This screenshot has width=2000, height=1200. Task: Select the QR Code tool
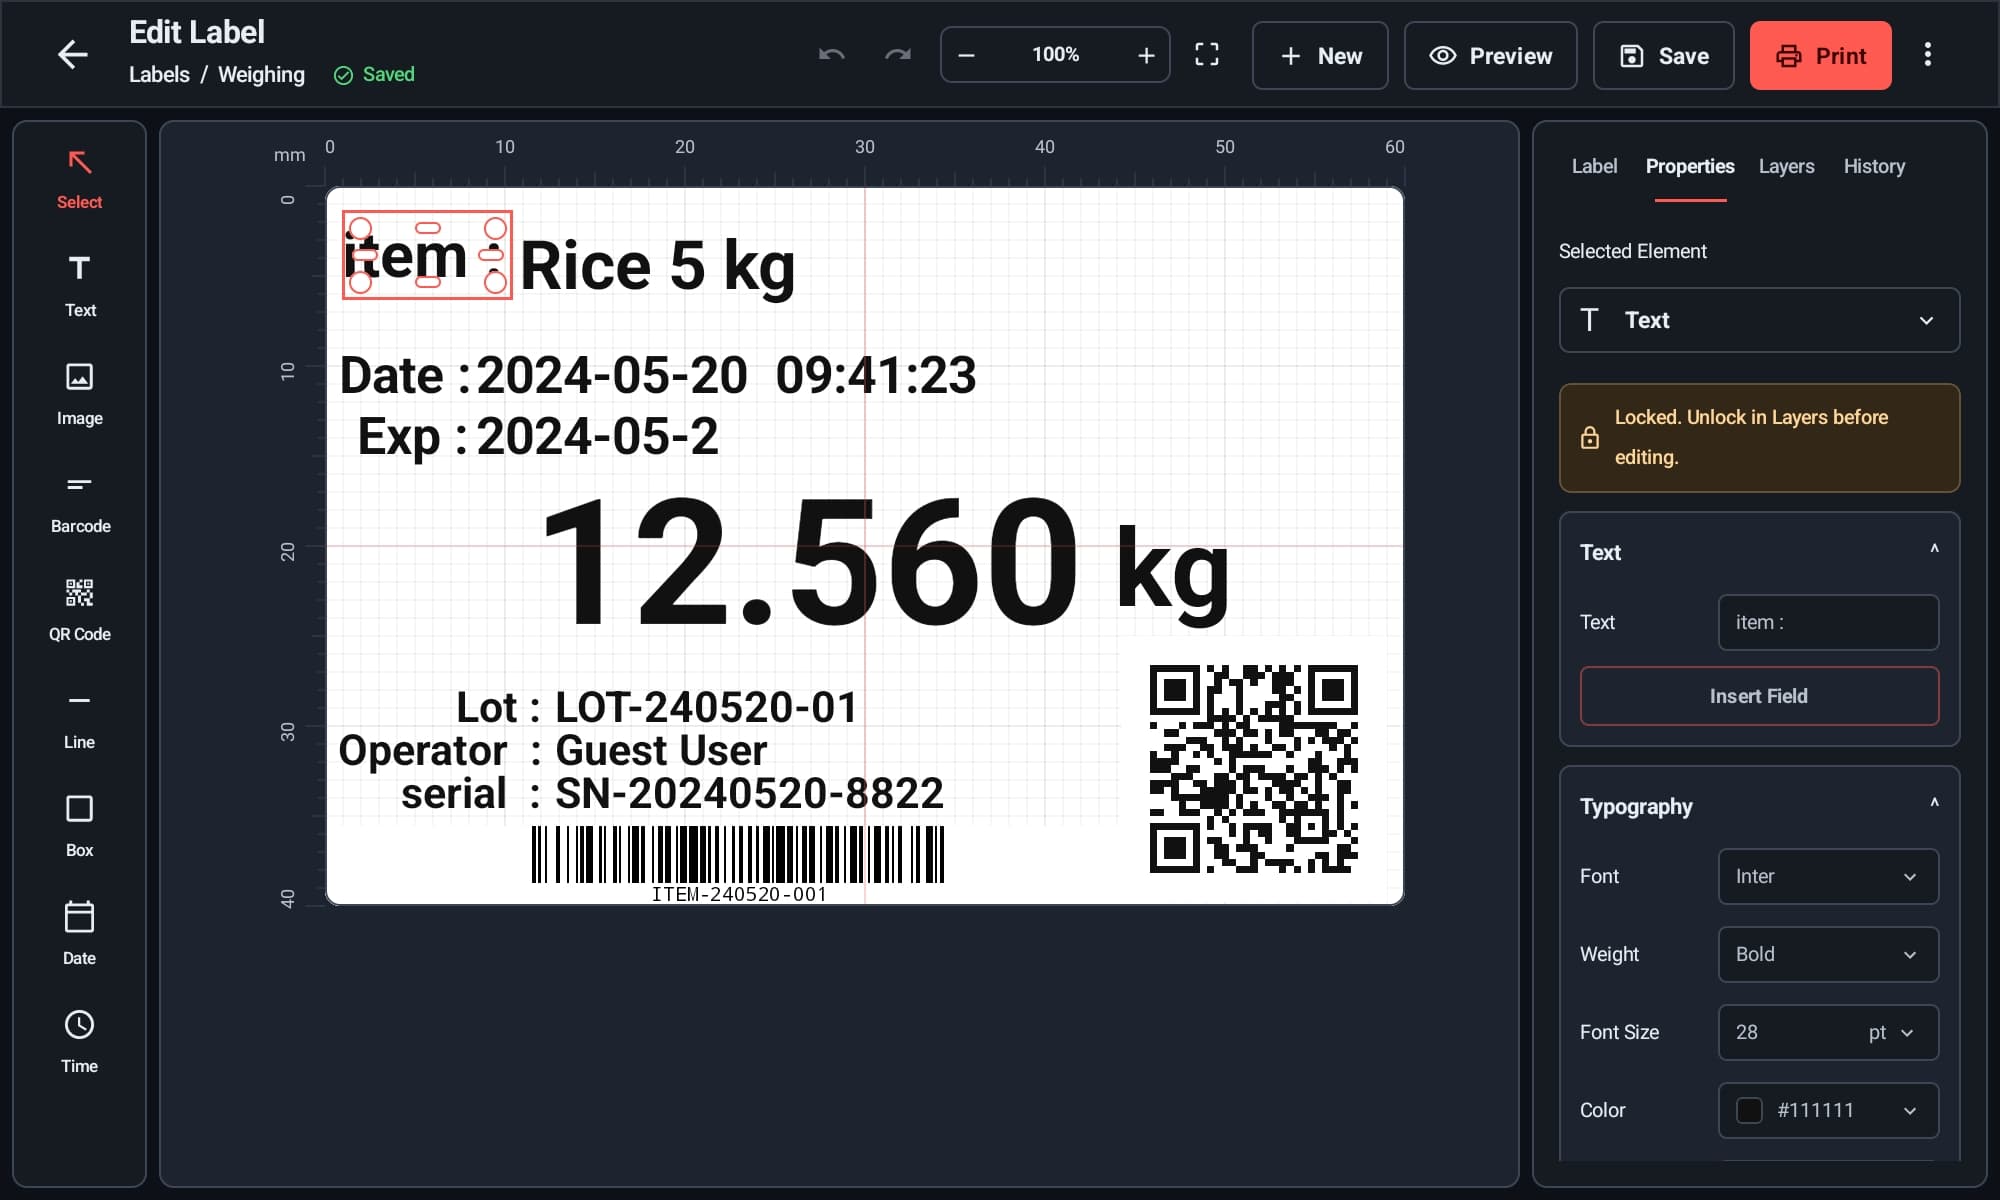[80, 611]
